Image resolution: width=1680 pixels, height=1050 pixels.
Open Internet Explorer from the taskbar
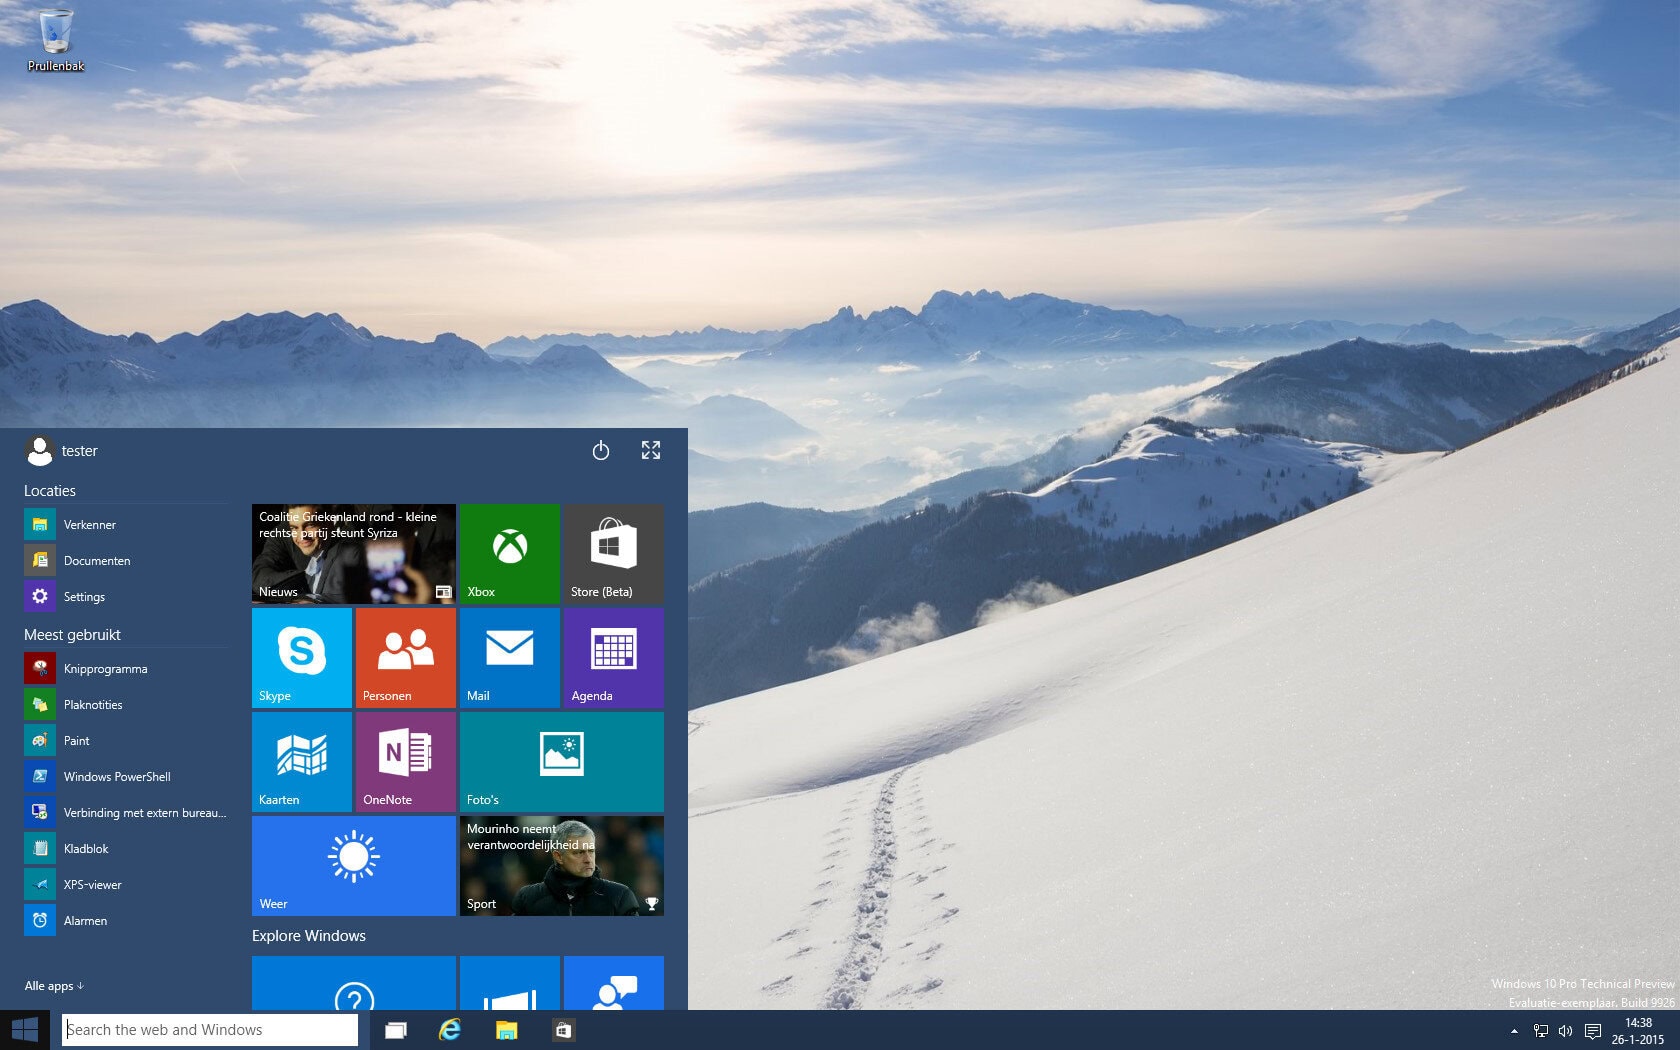pos(450,1029)
